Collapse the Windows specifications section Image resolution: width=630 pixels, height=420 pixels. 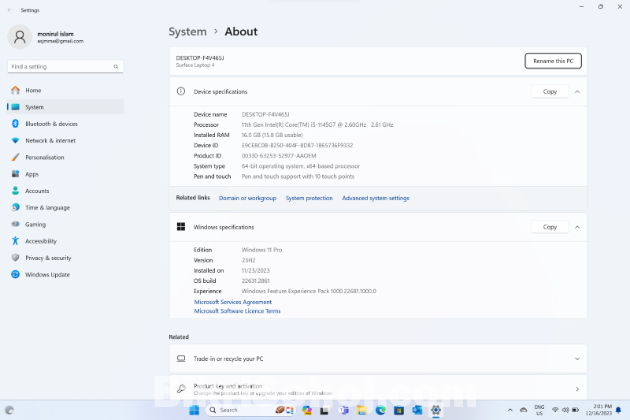coord(577,227)
